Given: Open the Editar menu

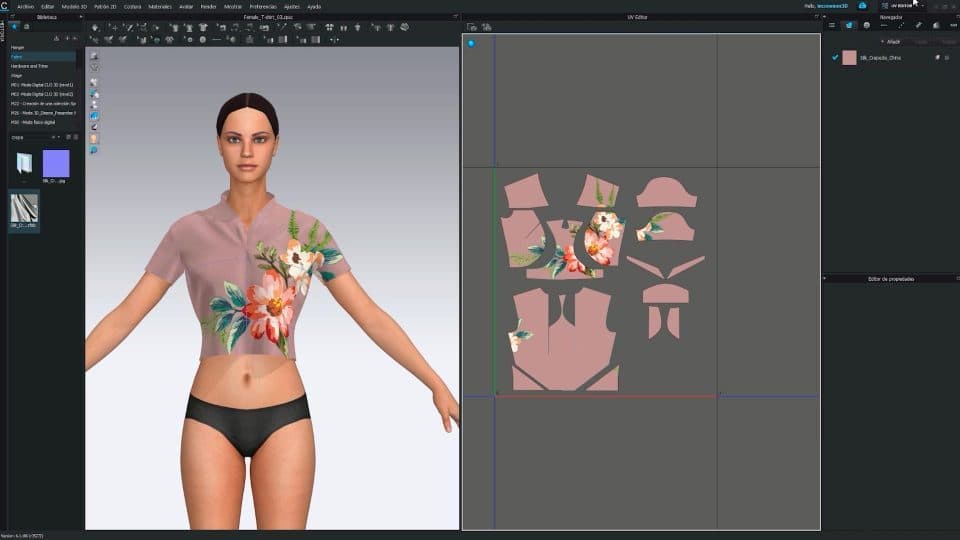Looking at the screenshot, I should click(x=48, y=6).
